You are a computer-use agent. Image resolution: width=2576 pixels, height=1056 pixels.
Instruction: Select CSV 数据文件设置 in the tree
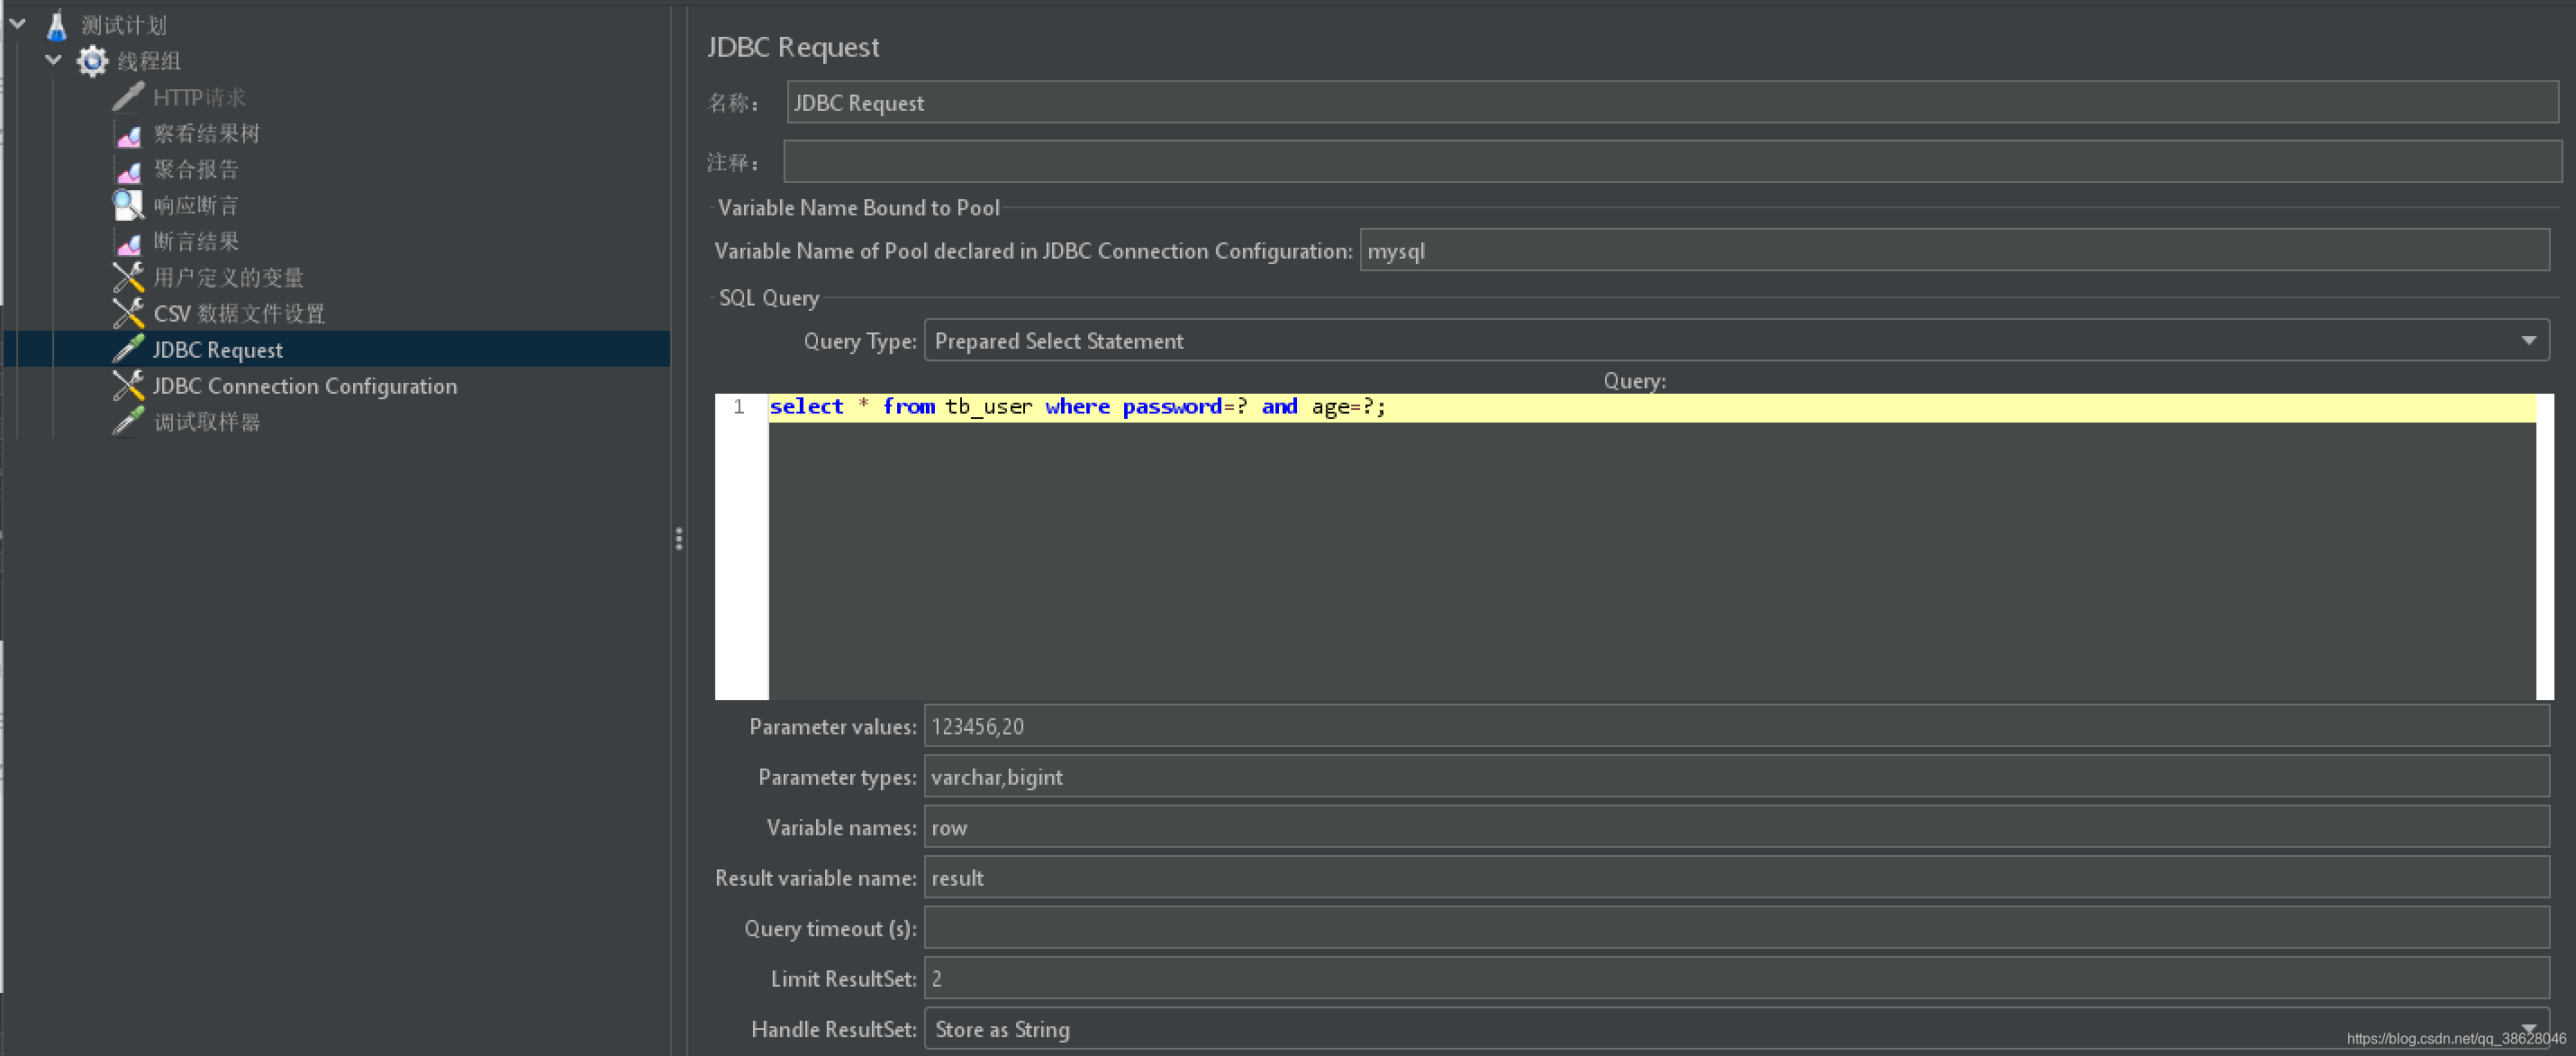239,314
